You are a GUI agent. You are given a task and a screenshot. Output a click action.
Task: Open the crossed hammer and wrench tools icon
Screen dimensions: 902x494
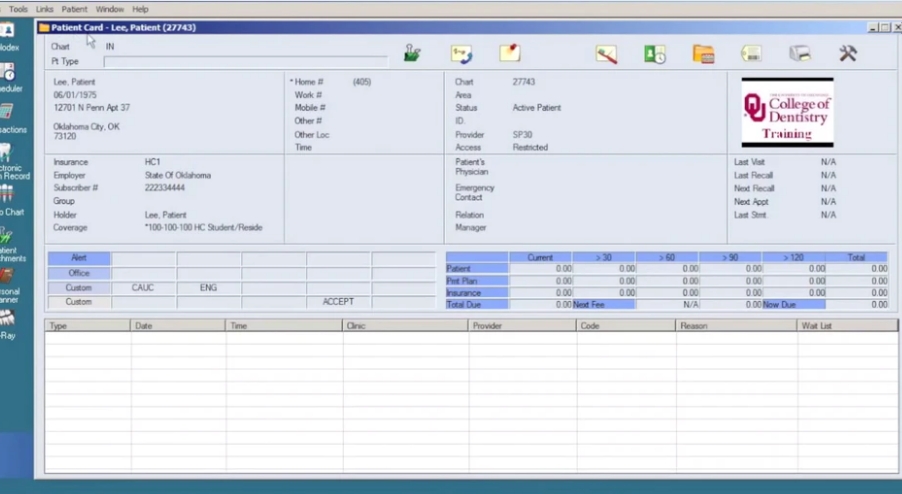[847, 53]
